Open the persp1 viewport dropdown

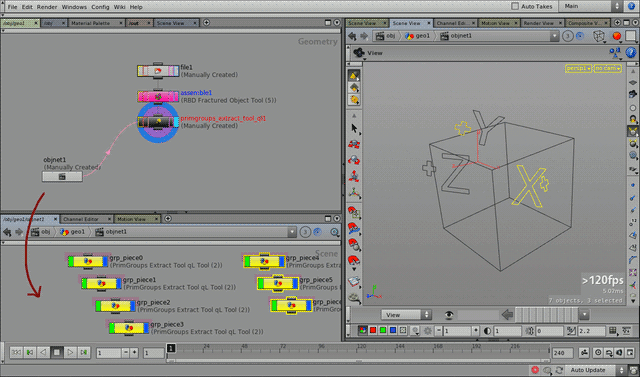coord(578,69)
